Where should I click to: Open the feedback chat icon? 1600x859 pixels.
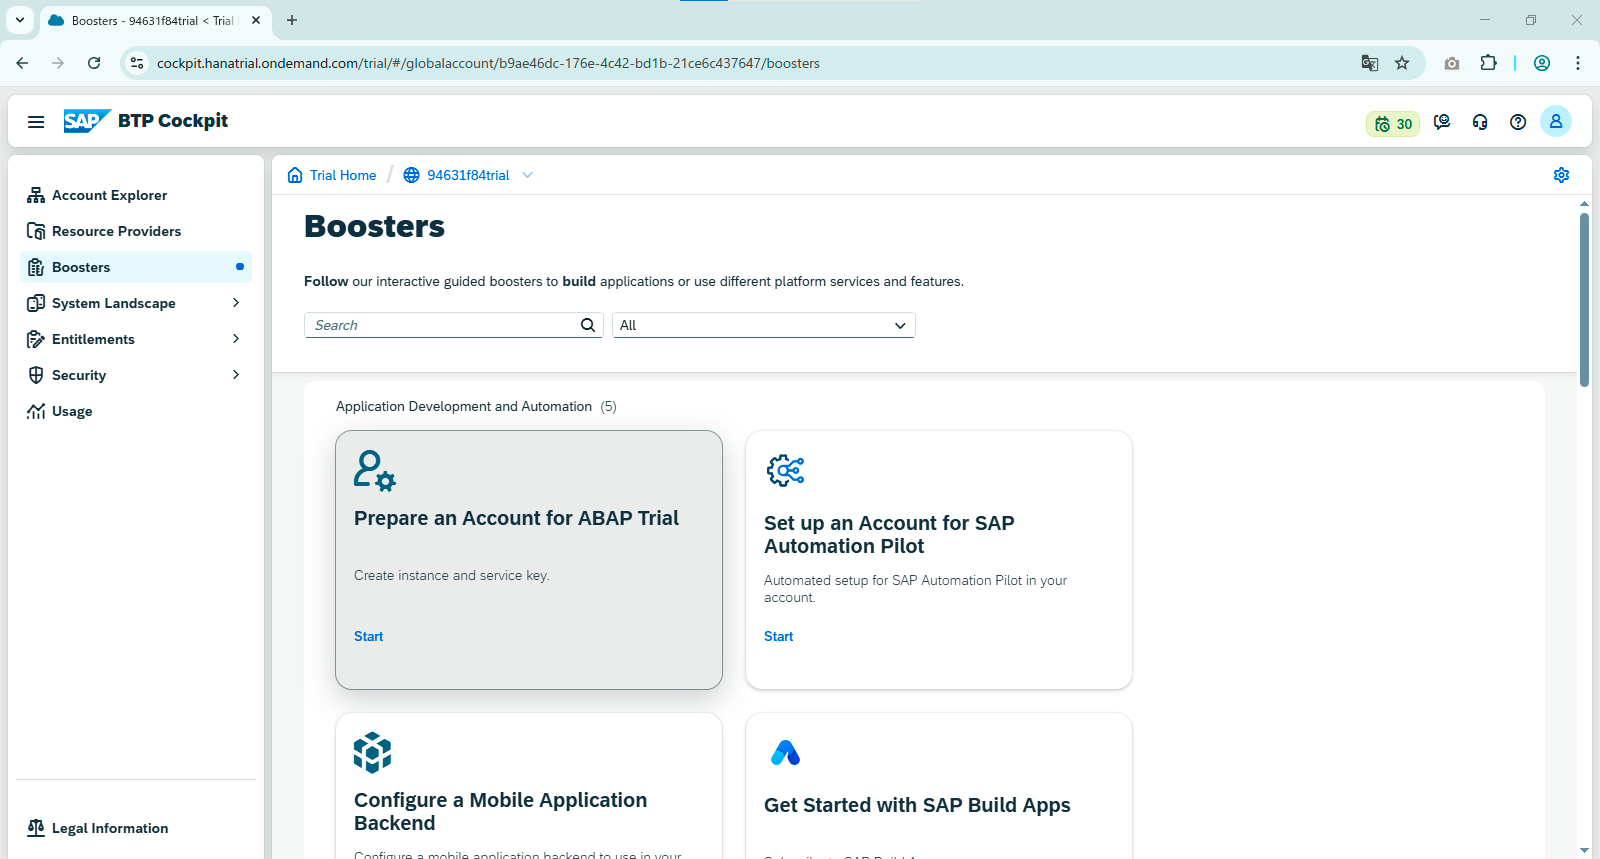1442,122
